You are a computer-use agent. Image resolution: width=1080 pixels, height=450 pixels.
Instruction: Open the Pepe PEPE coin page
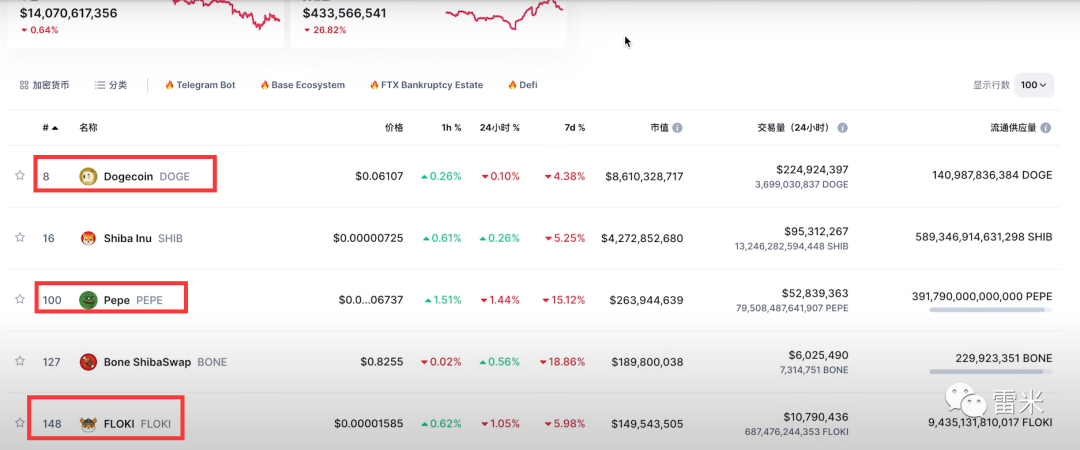coord(135,300)
